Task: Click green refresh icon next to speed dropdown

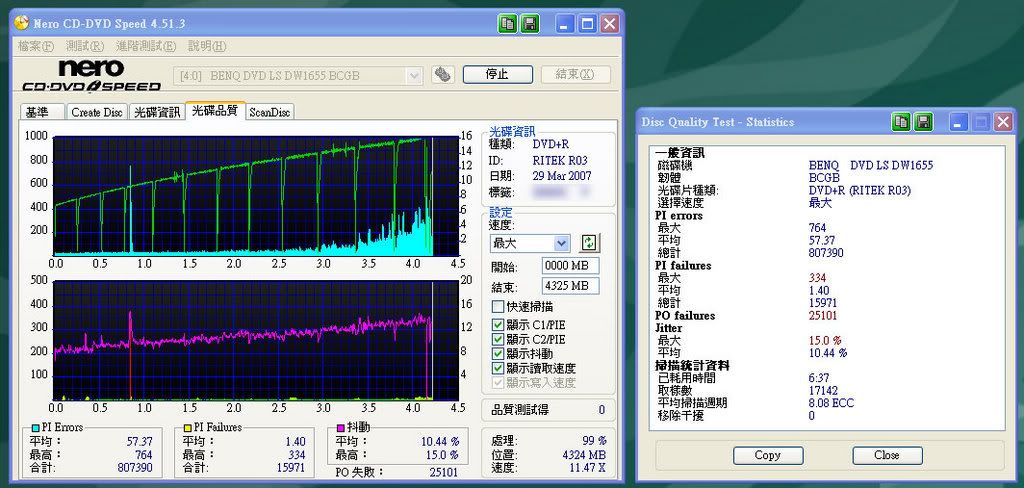Action: [589, 243]
